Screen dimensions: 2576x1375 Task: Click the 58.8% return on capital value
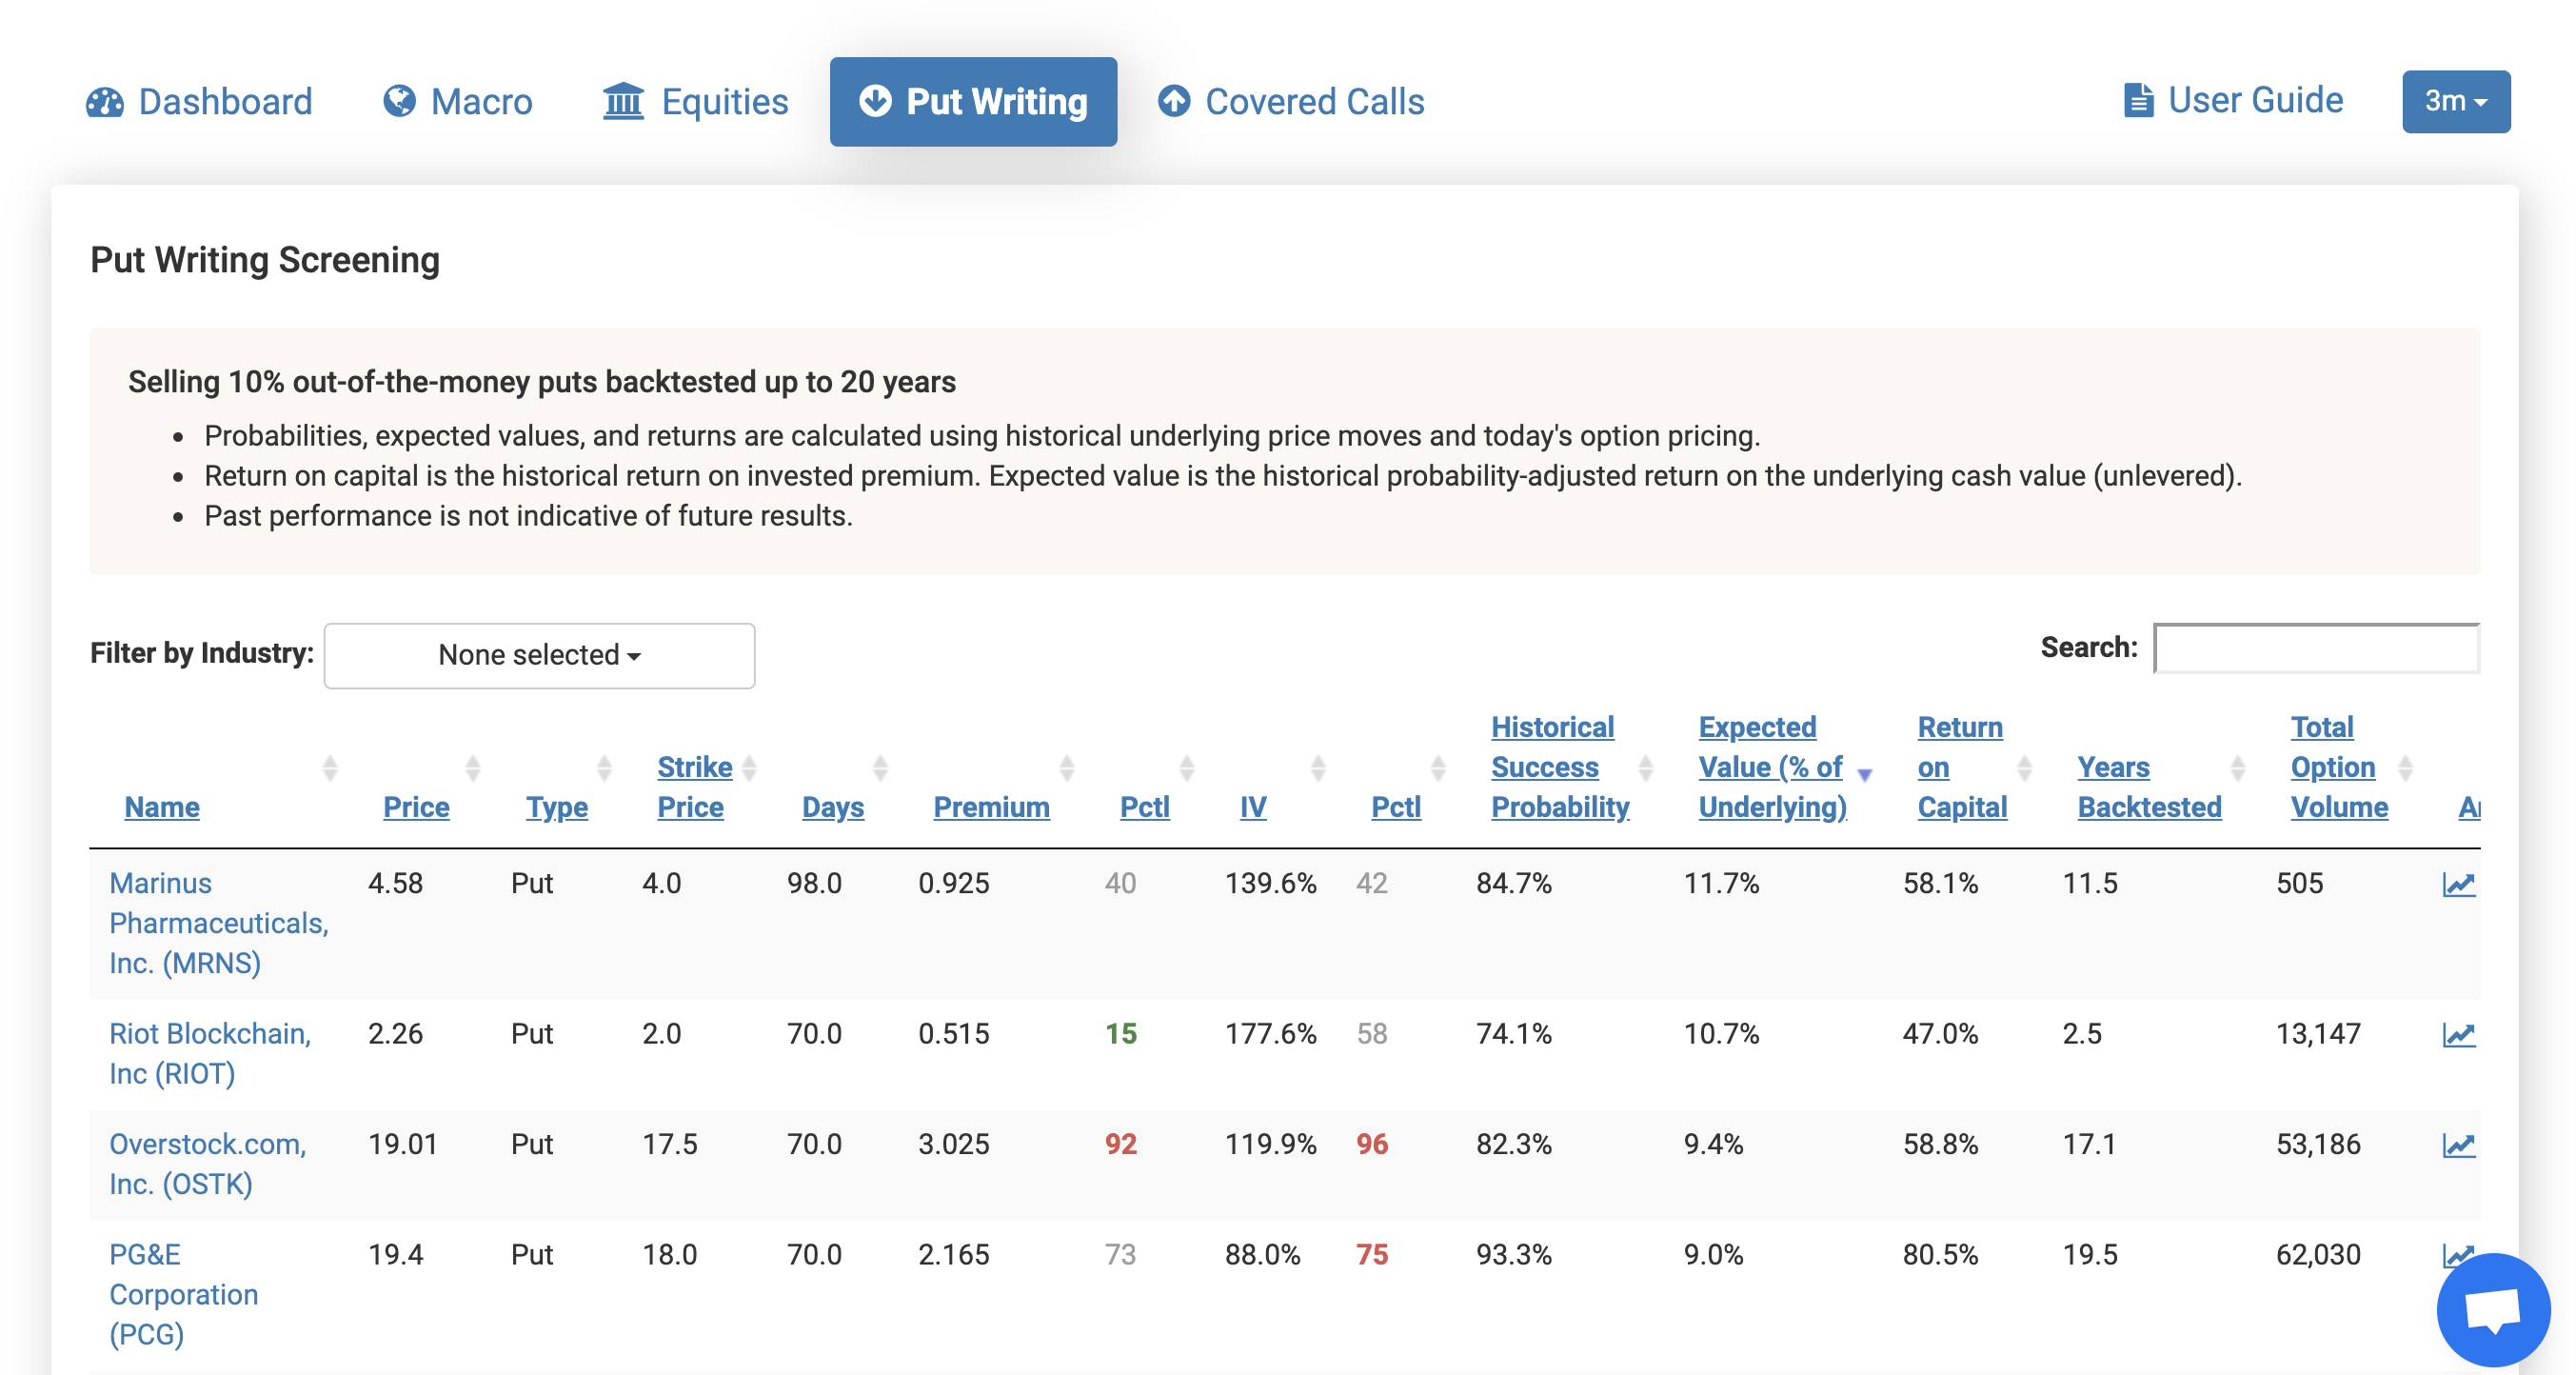1940,1143
